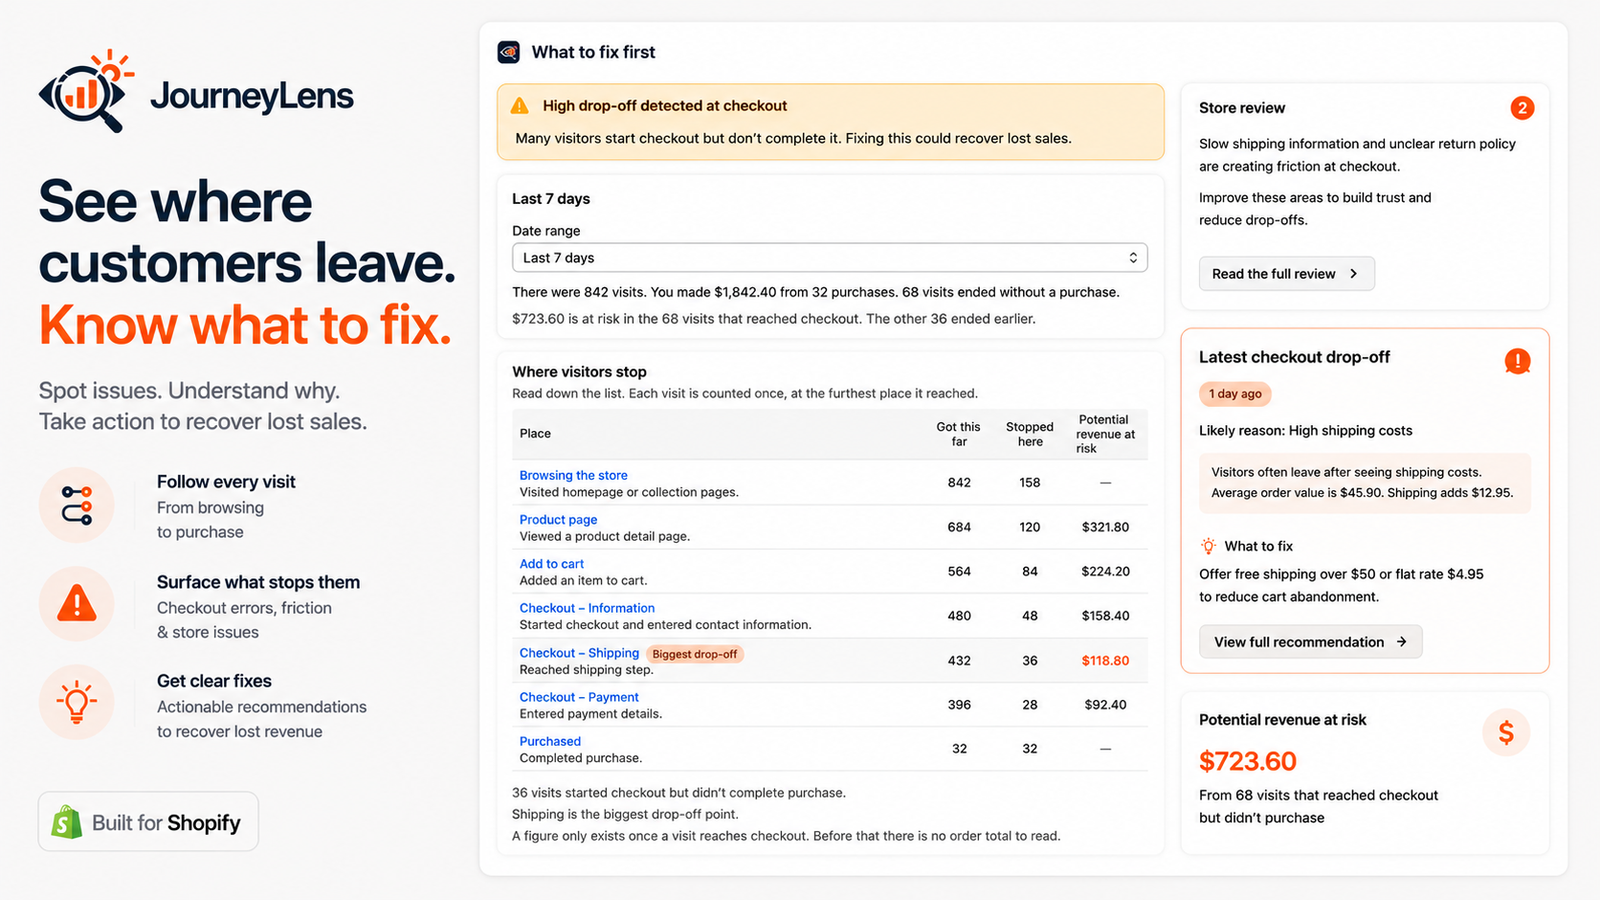Click the Follow every visit path icon
Image resolution: width=1600 pixels, height=900 pixels.
click(77, 505)
